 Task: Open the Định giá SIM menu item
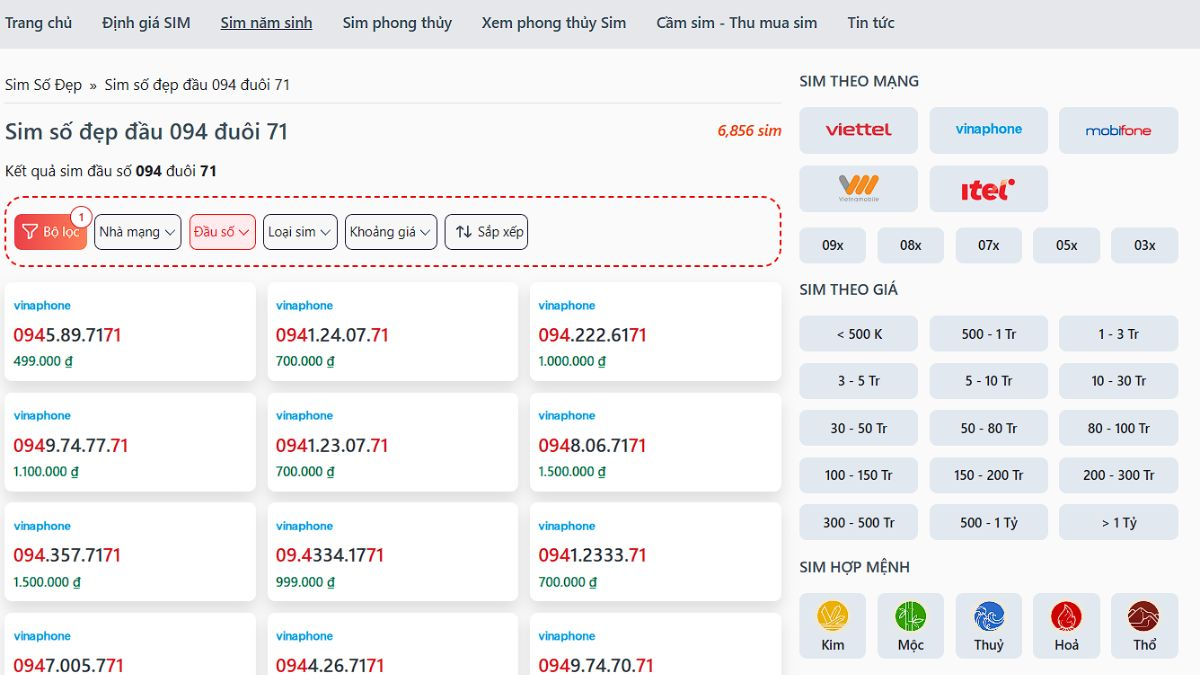(146, 23)
